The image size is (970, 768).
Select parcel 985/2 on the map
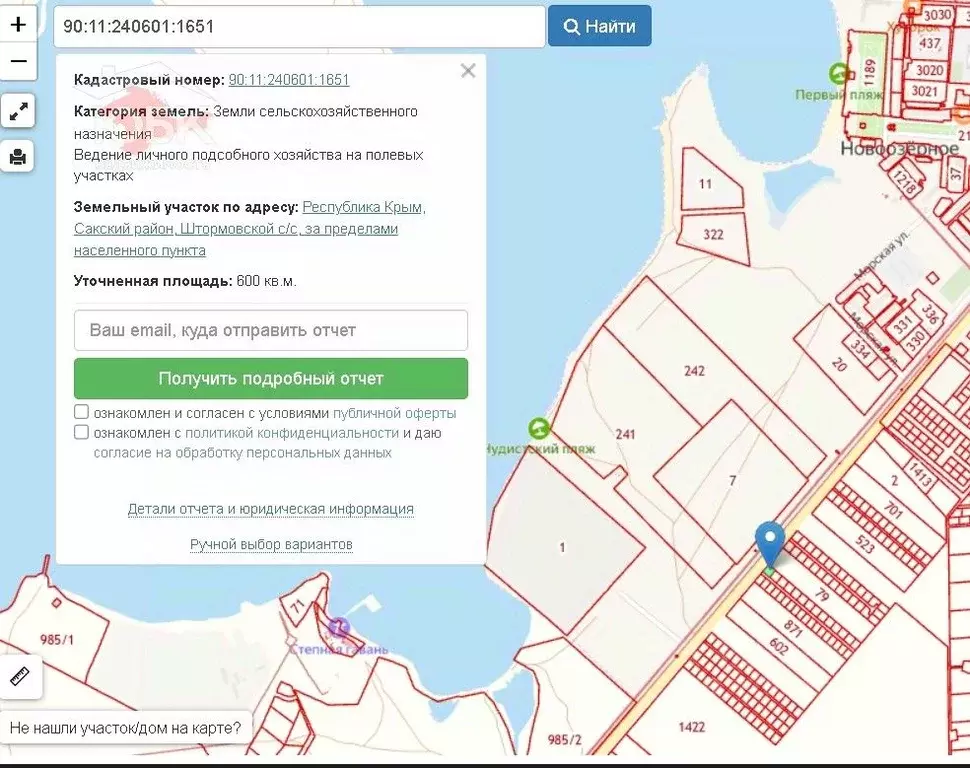tap(564, 739)
